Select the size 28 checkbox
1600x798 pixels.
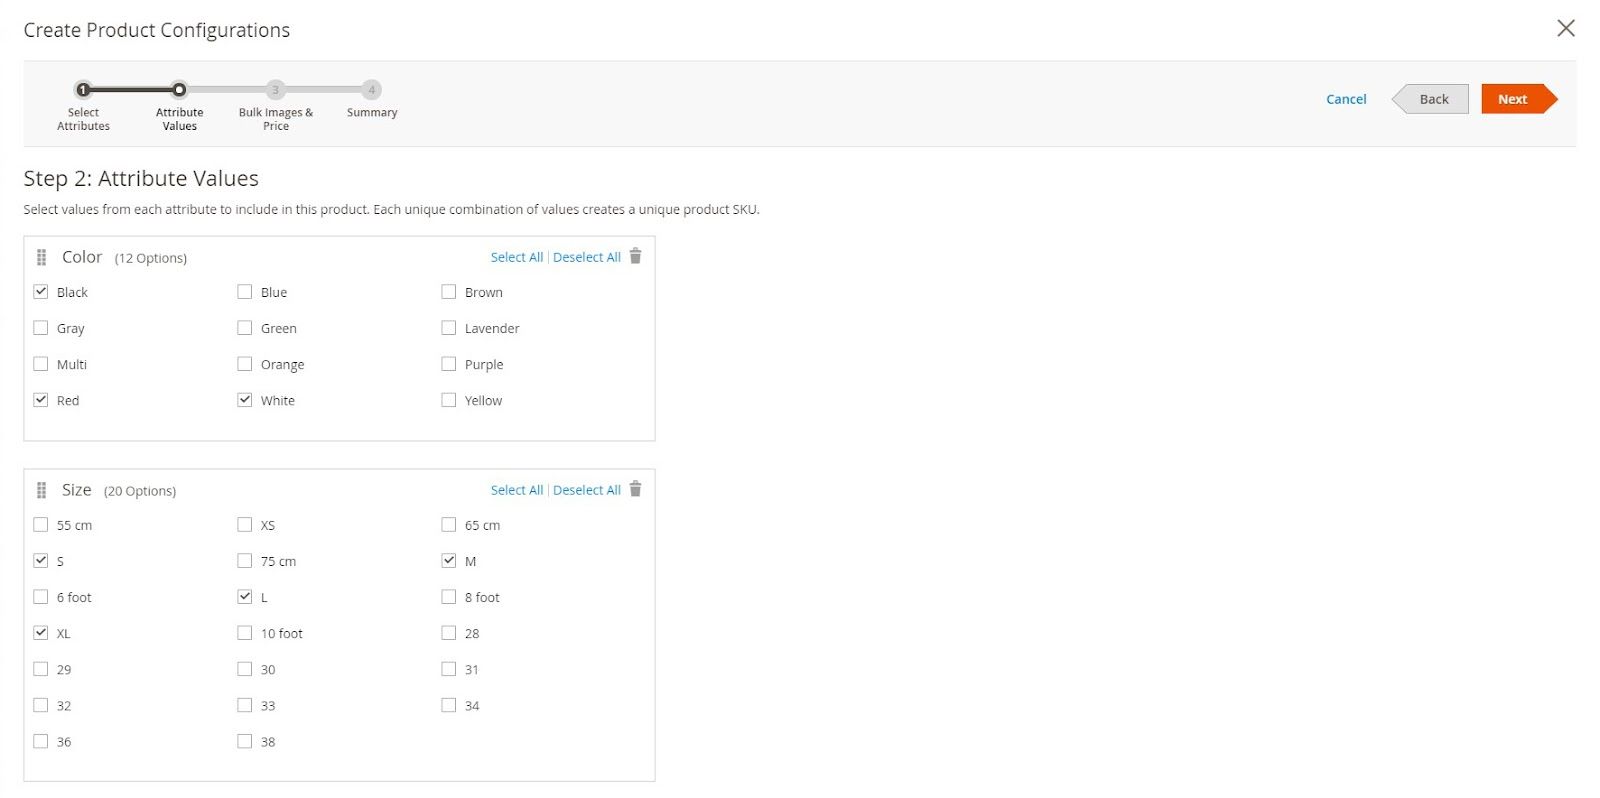449,633
